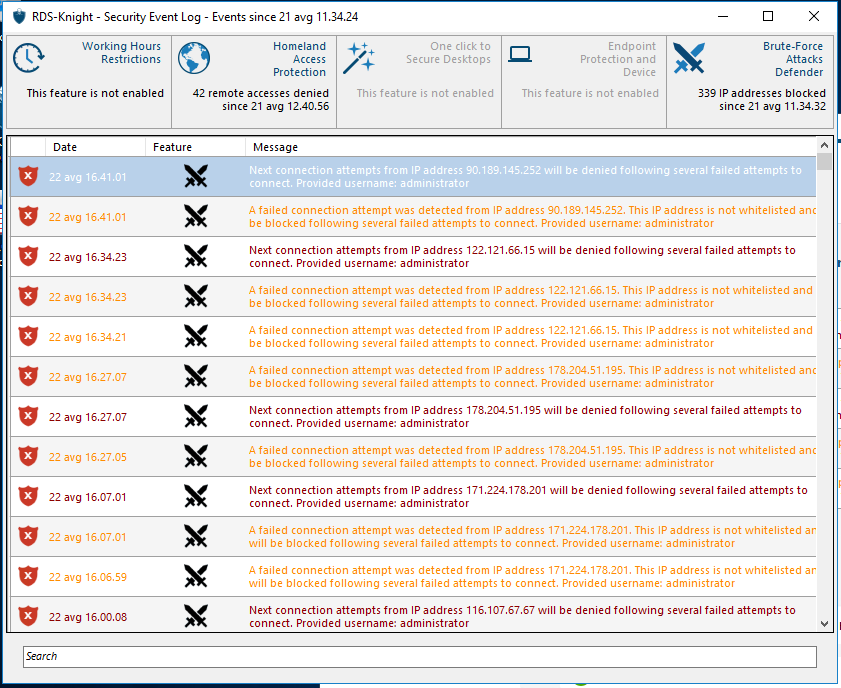This screenshot has height=688, width=841.
Task: Click crossed swords icon in 16.00.08 row
Action: point(196,617)
